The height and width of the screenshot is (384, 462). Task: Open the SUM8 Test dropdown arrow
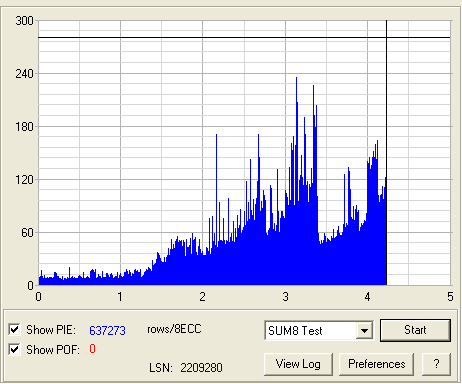364,330
